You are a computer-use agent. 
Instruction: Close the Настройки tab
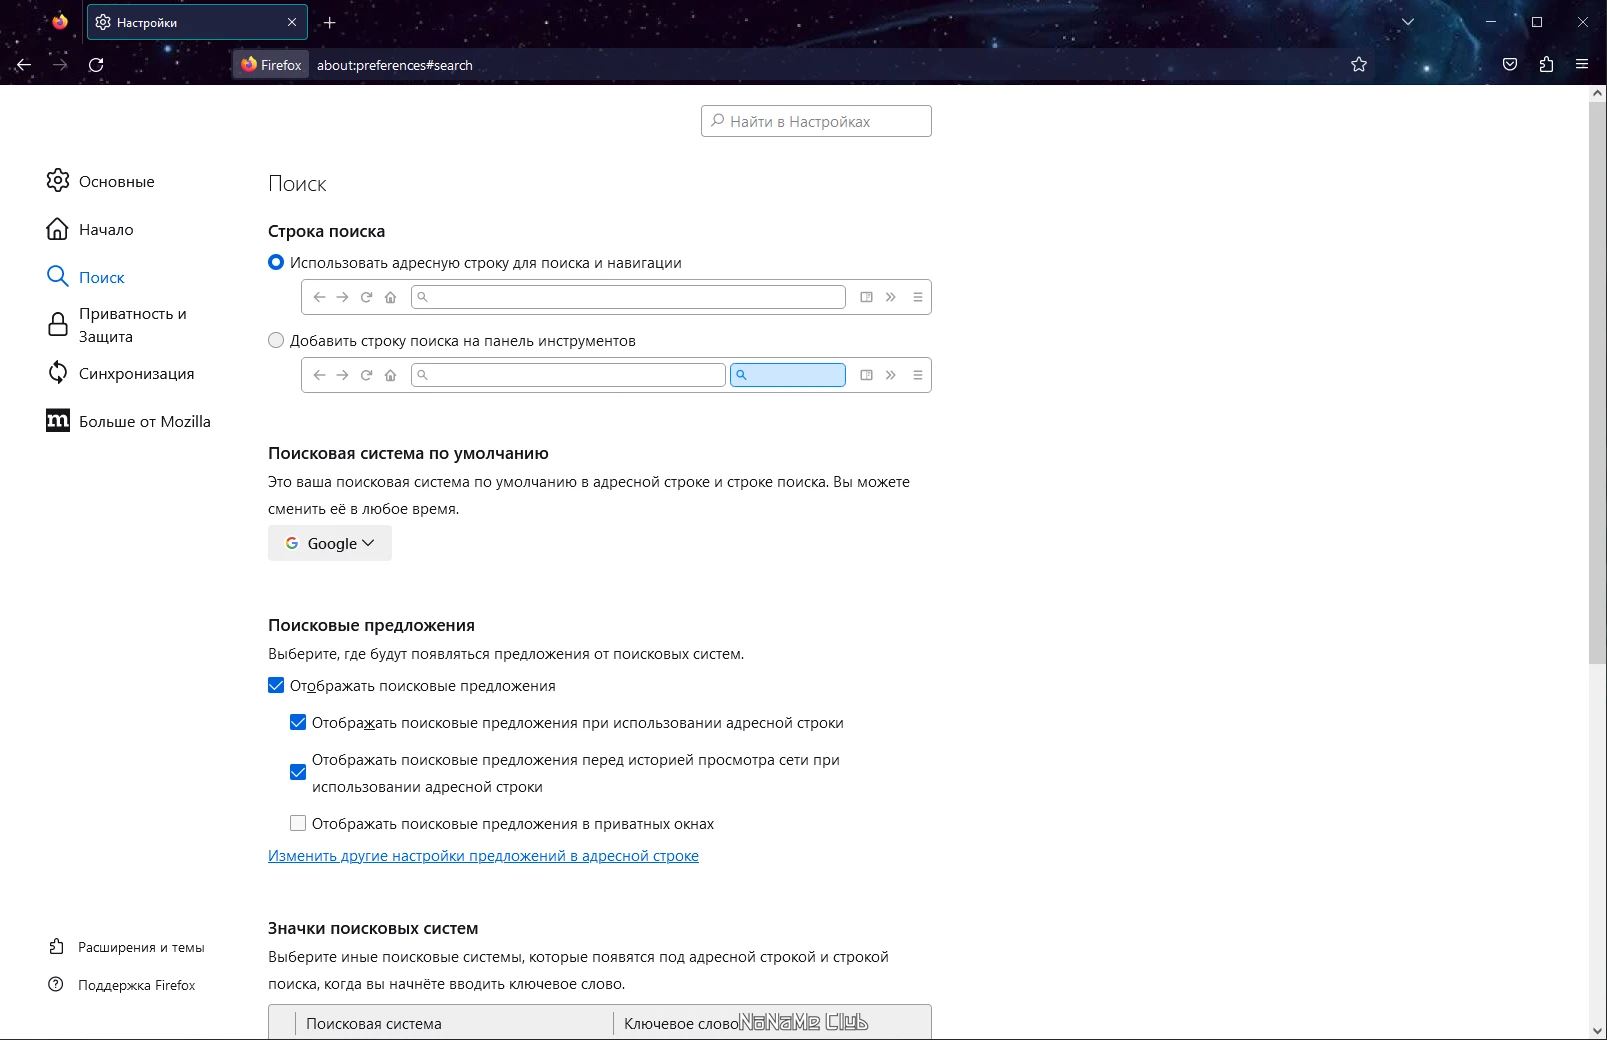click(292, 22)
